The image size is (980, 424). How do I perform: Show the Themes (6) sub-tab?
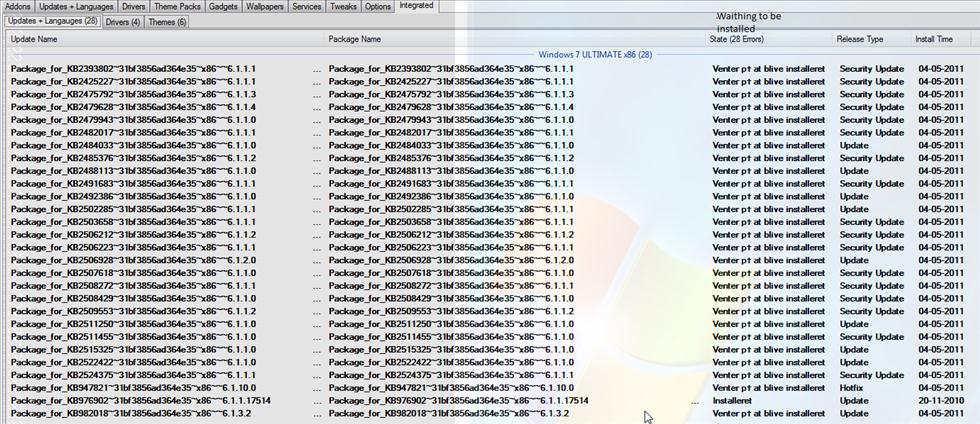[167, 21]
